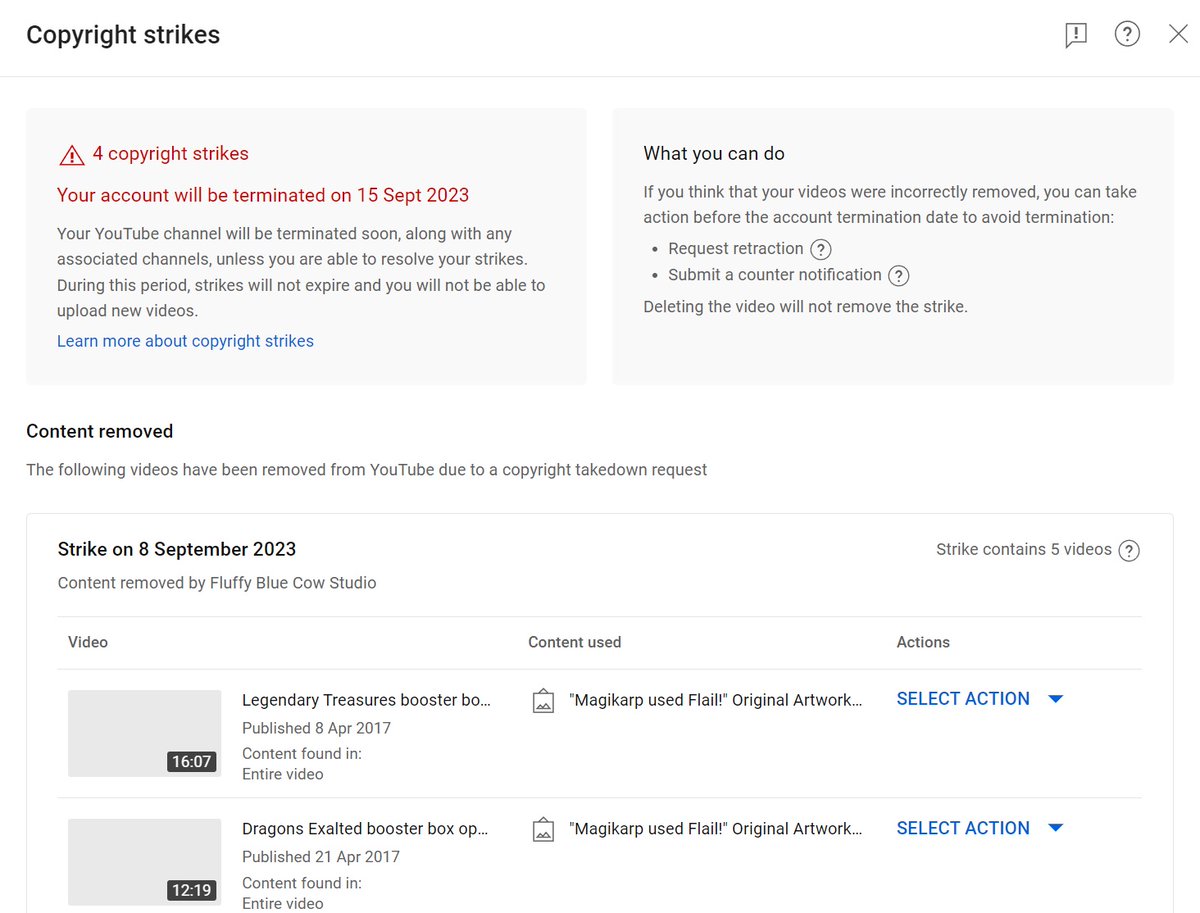Click Legendary Treasures booster box video title
1200x913 pixels.
(x=366, y=700)
